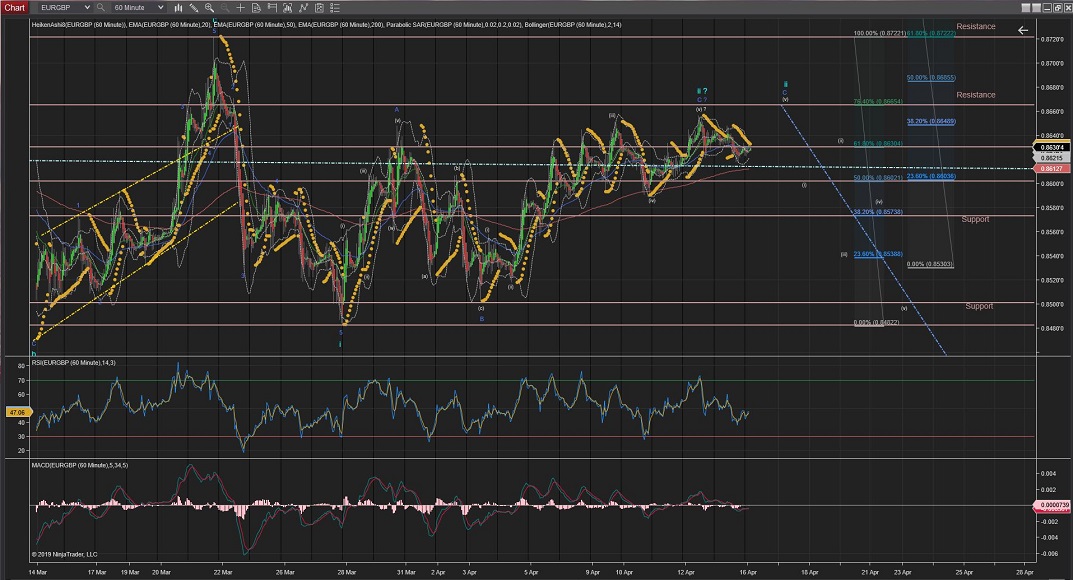
Task: Click the RSI indicator label text
Action: (x=74, y=362)
